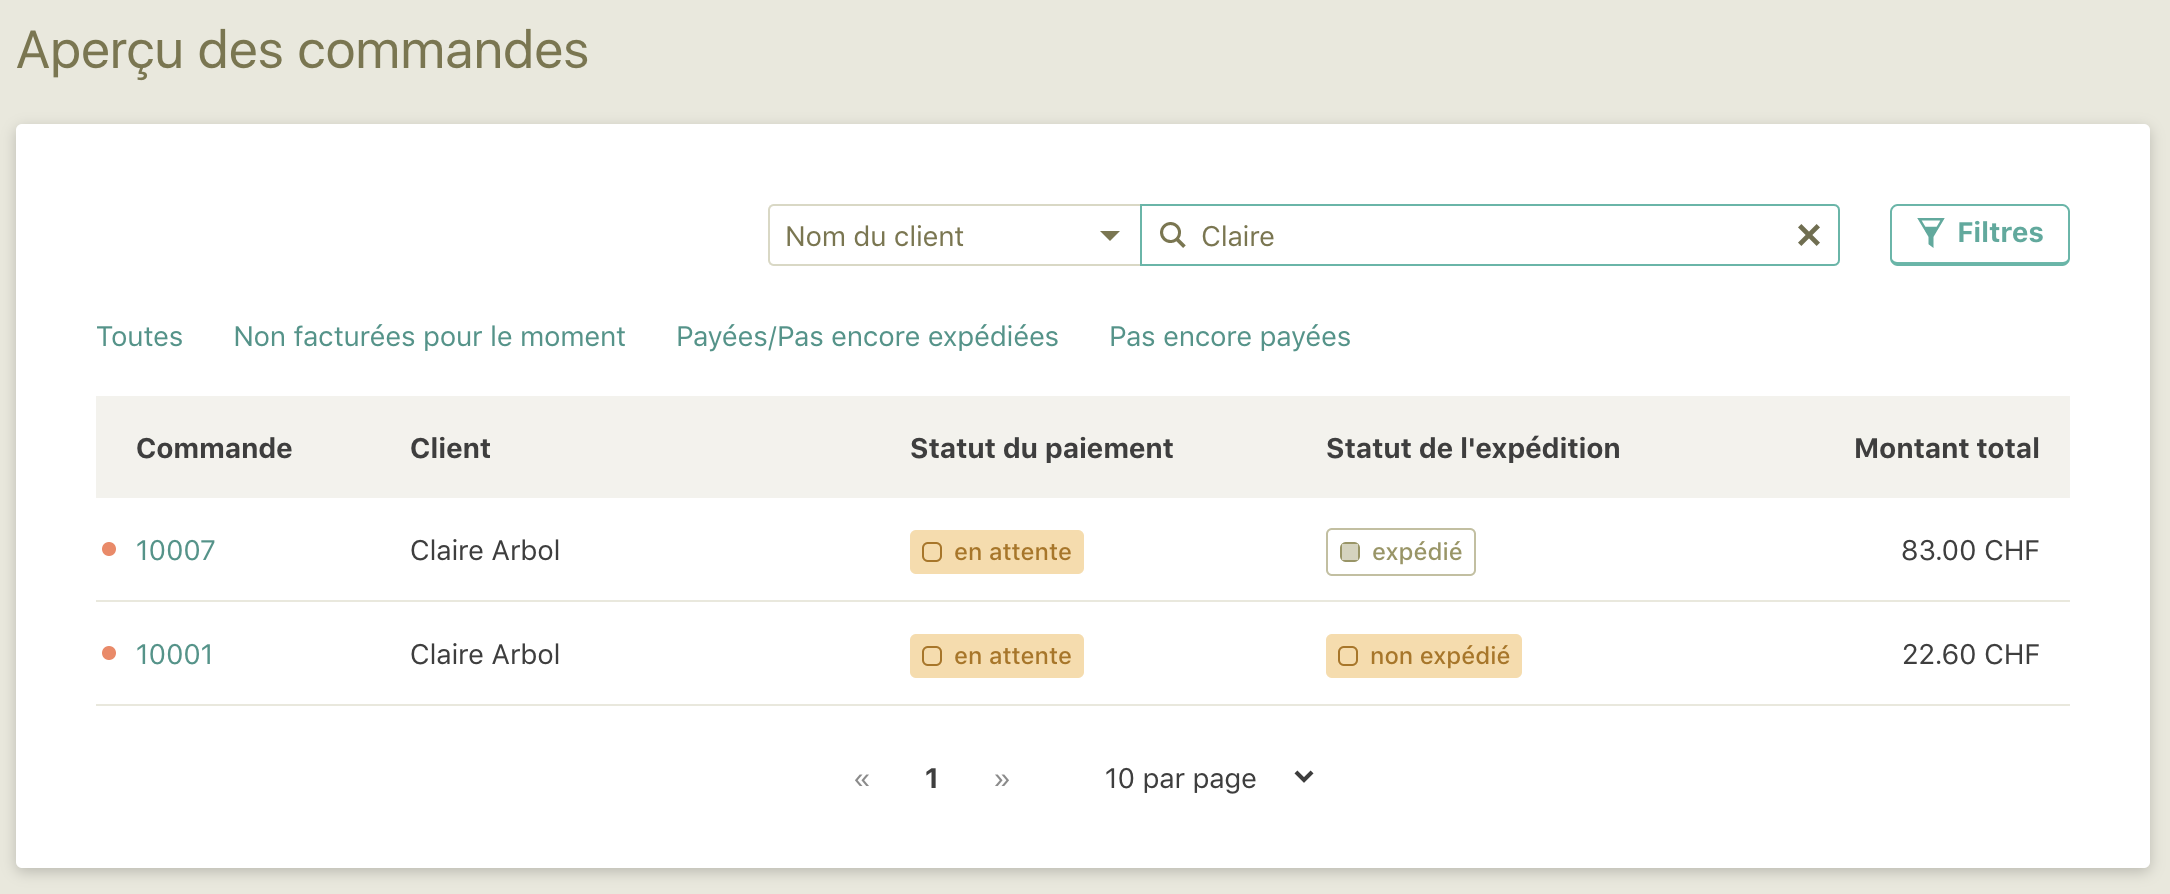Open order 10007
The height and width of the screenshot is (894, 2170).
tap(175, 550)
